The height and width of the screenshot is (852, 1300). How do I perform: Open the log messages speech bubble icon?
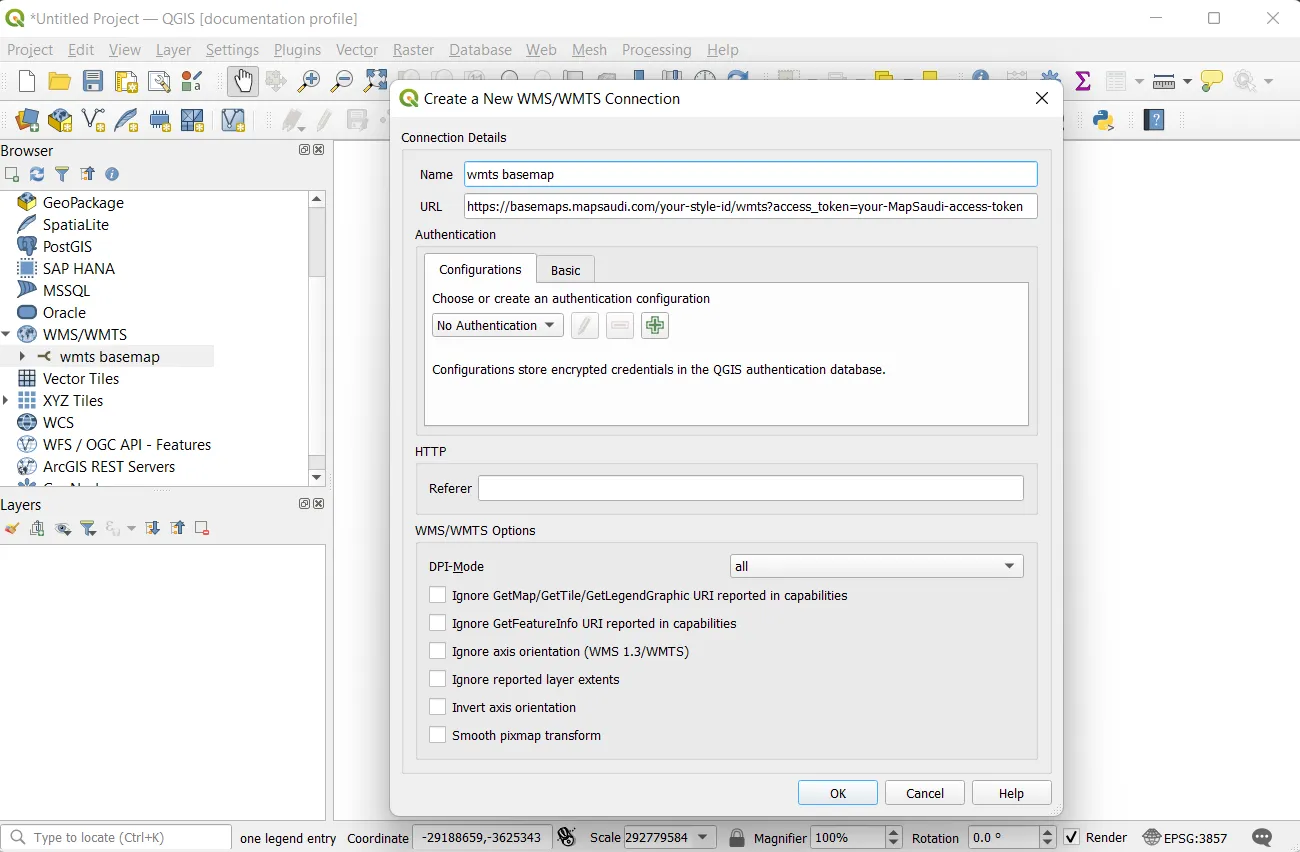[1262, 838]
